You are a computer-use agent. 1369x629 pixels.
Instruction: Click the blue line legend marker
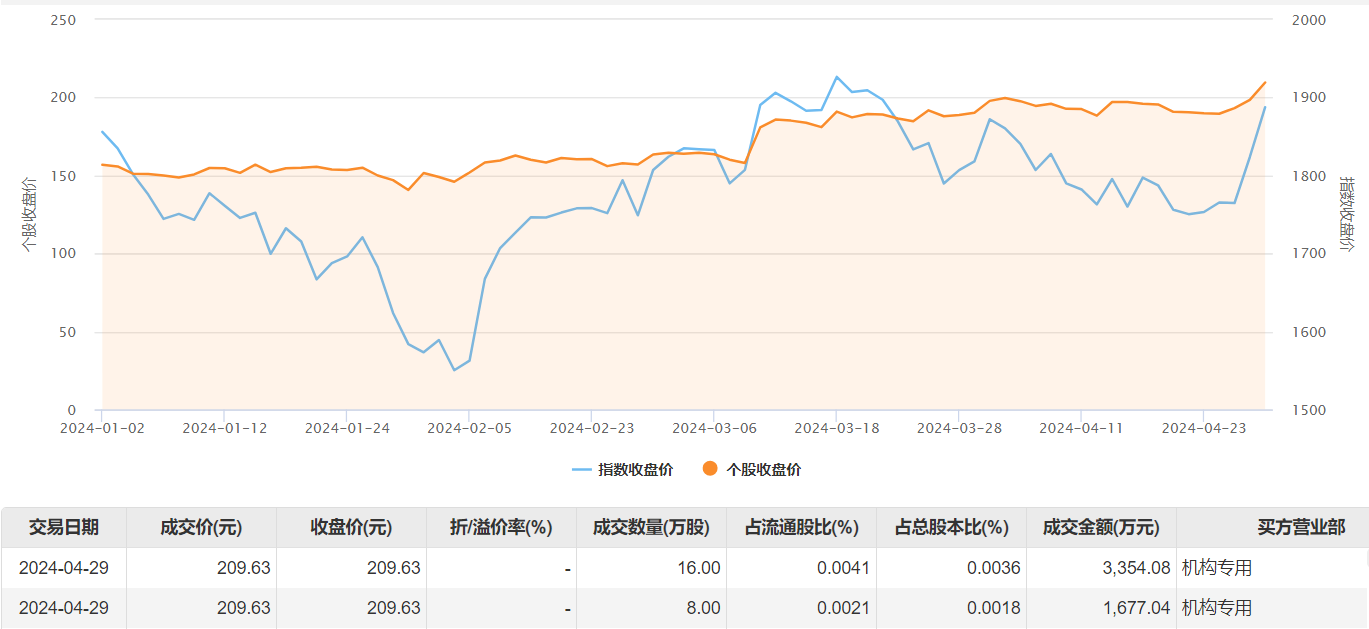(582, 469)
